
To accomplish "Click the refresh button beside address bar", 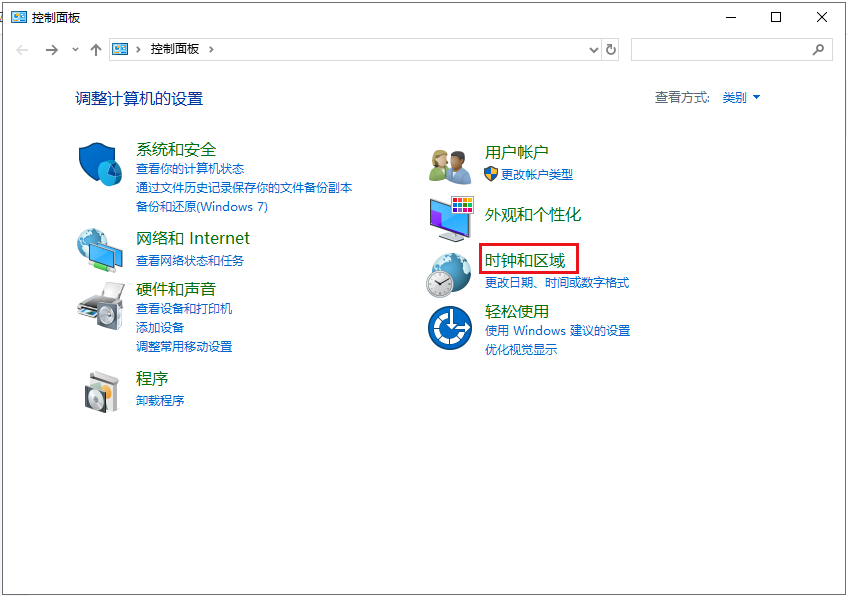I will [611, 49].
